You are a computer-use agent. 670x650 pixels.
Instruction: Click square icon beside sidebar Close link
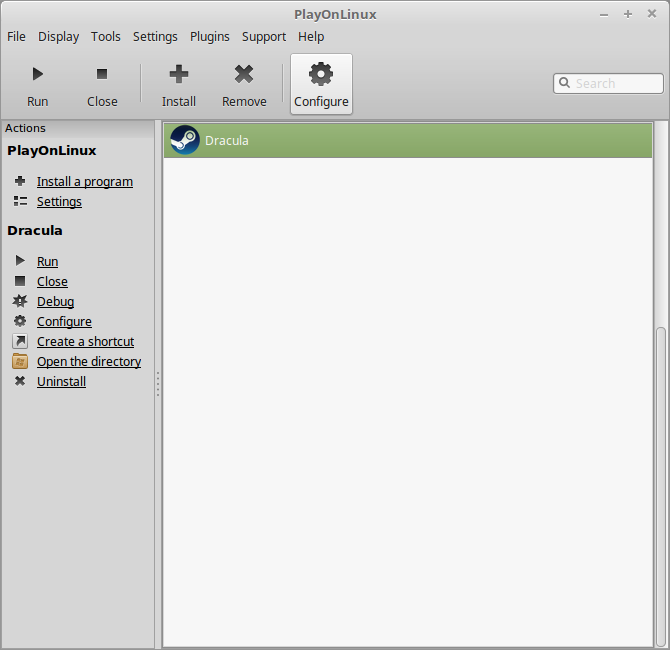coord(20,281)
